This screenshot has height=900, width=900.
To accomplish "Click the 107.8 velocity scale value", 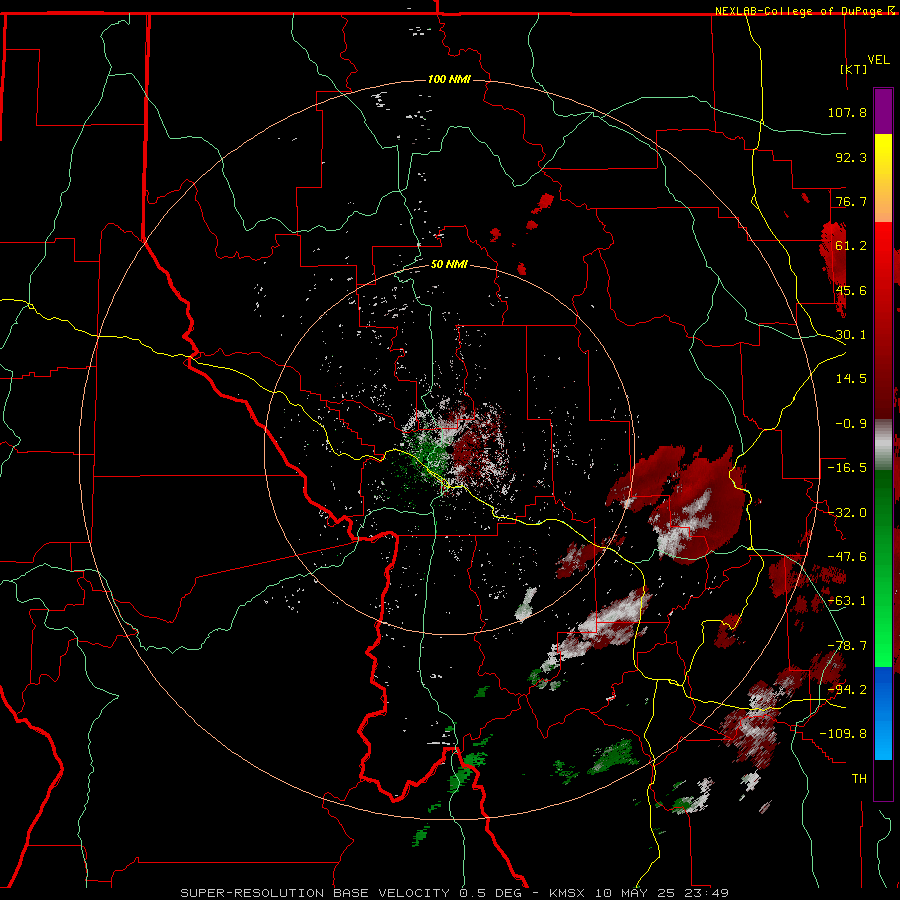I will pyautogui.click(x=847, y=112).
